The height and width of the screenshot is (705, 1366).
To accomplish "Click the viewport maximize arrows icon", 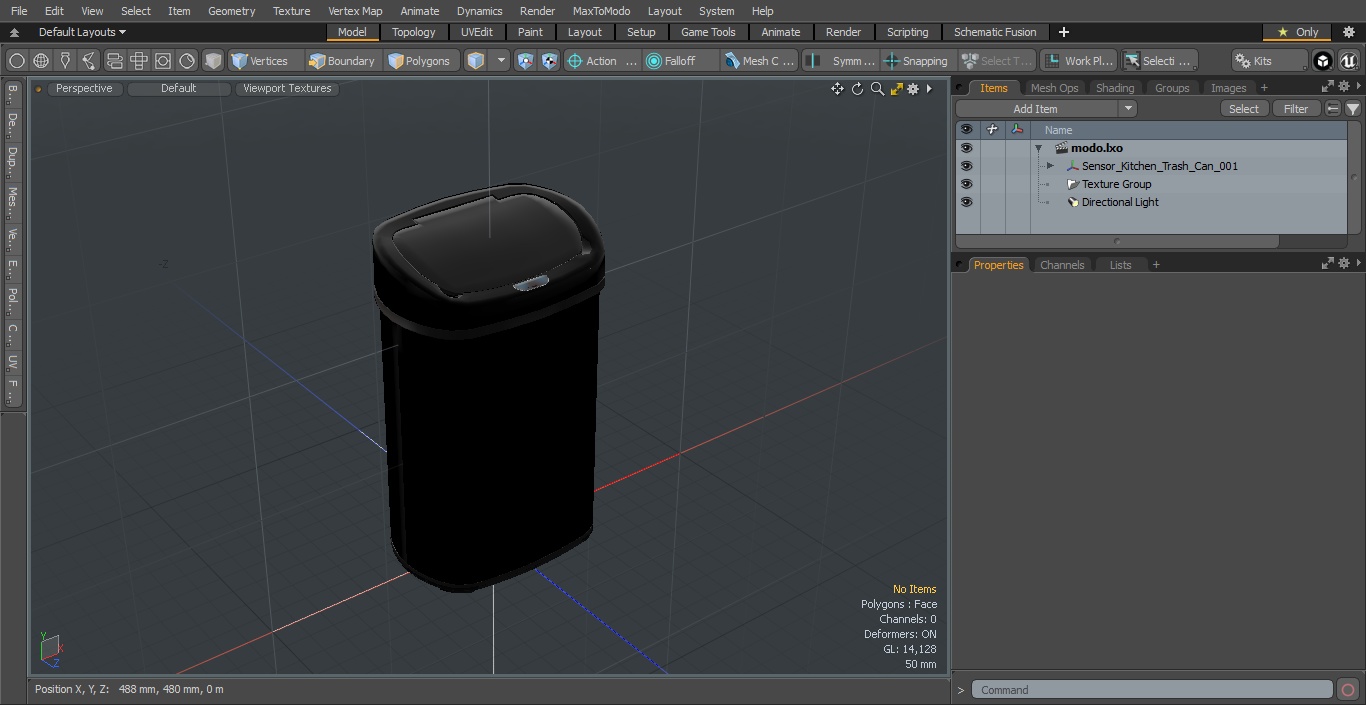I will tap(896, 89).
